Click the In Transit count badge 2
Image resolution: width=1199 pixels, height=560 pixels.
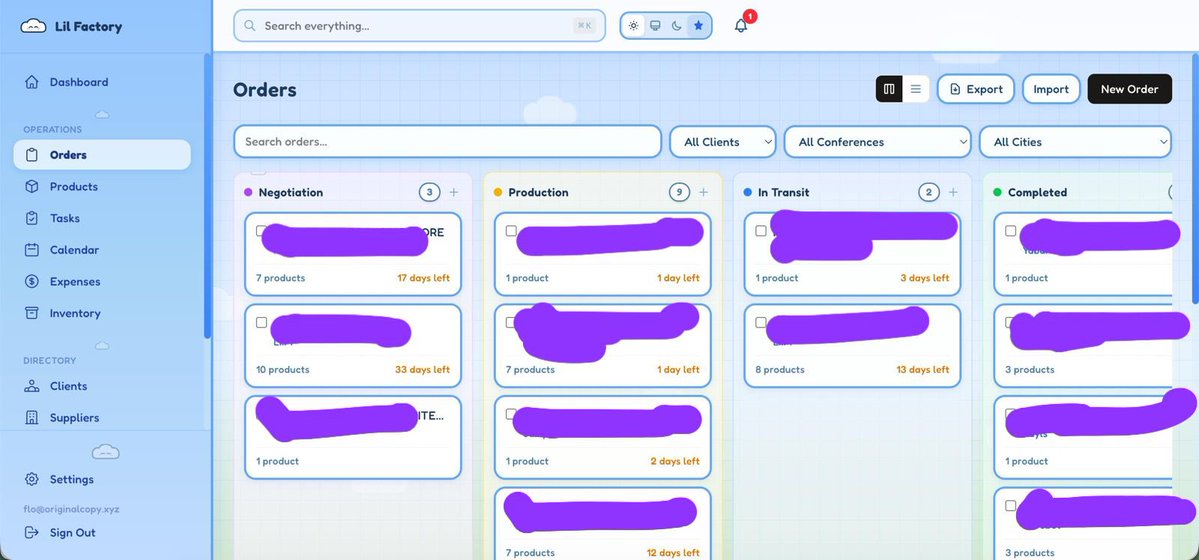point(928,192)
